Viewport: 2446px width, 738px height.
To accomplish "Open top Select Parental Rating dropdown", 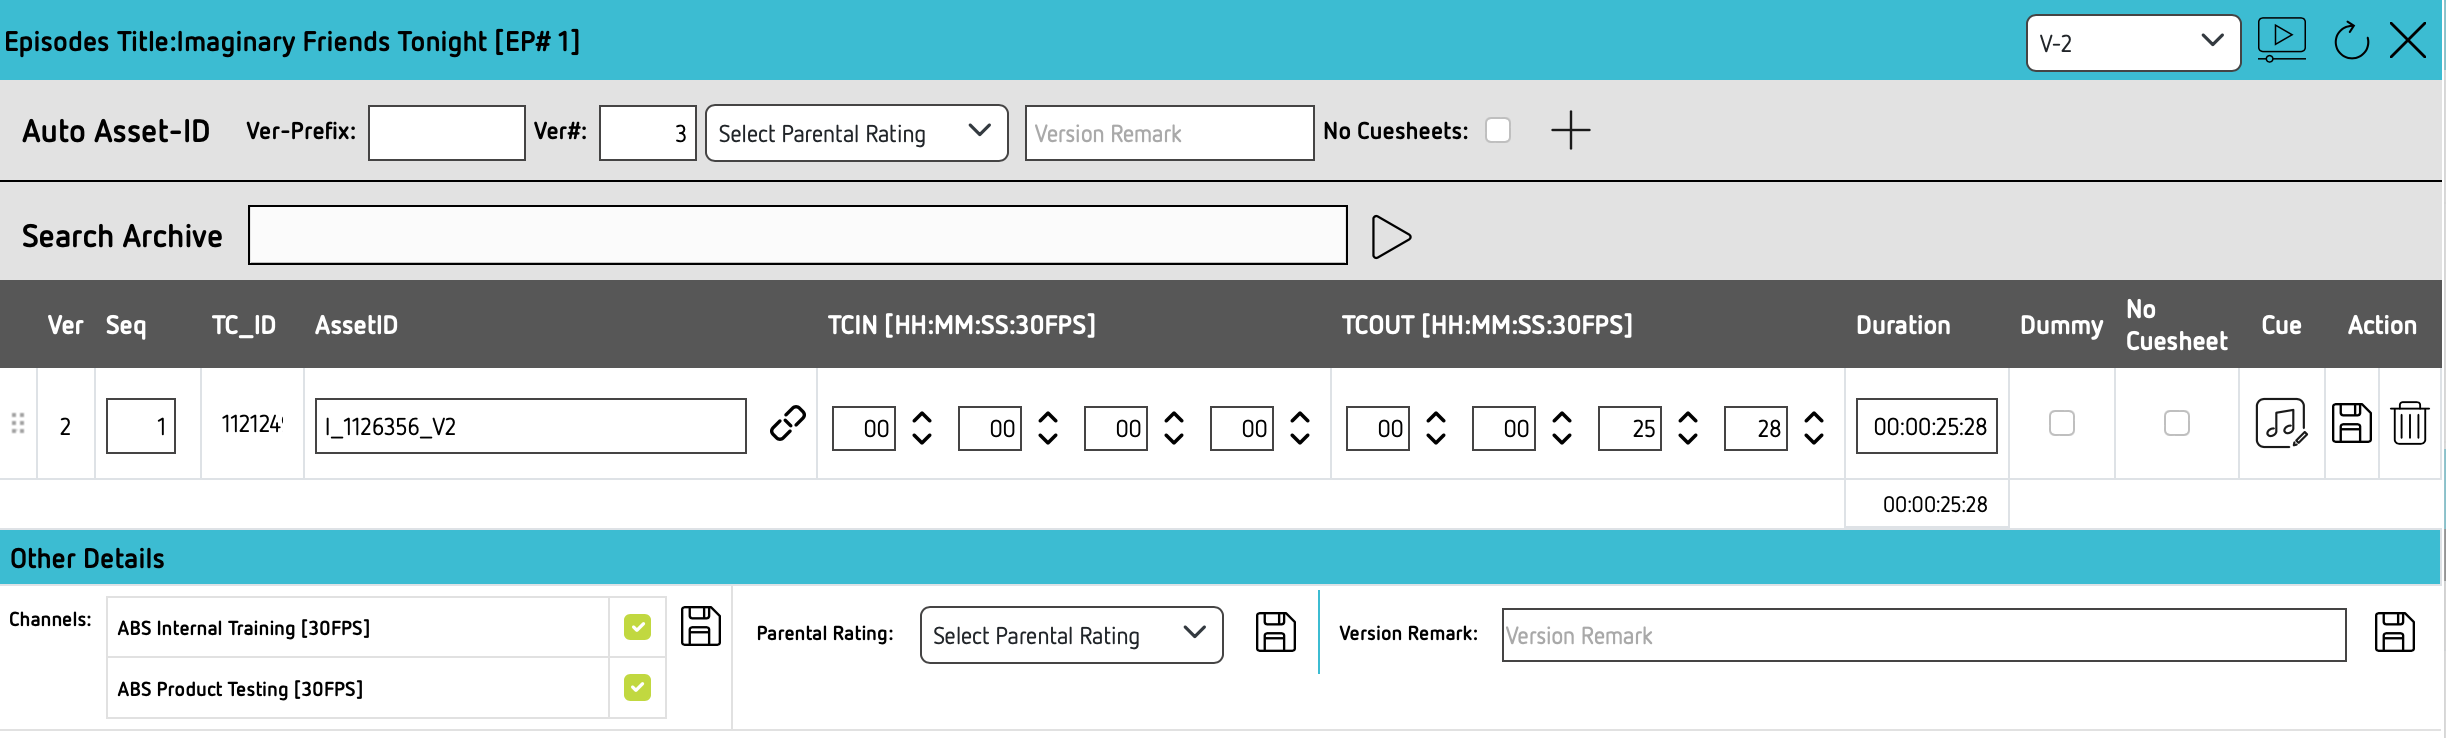I will click(856, 133).
